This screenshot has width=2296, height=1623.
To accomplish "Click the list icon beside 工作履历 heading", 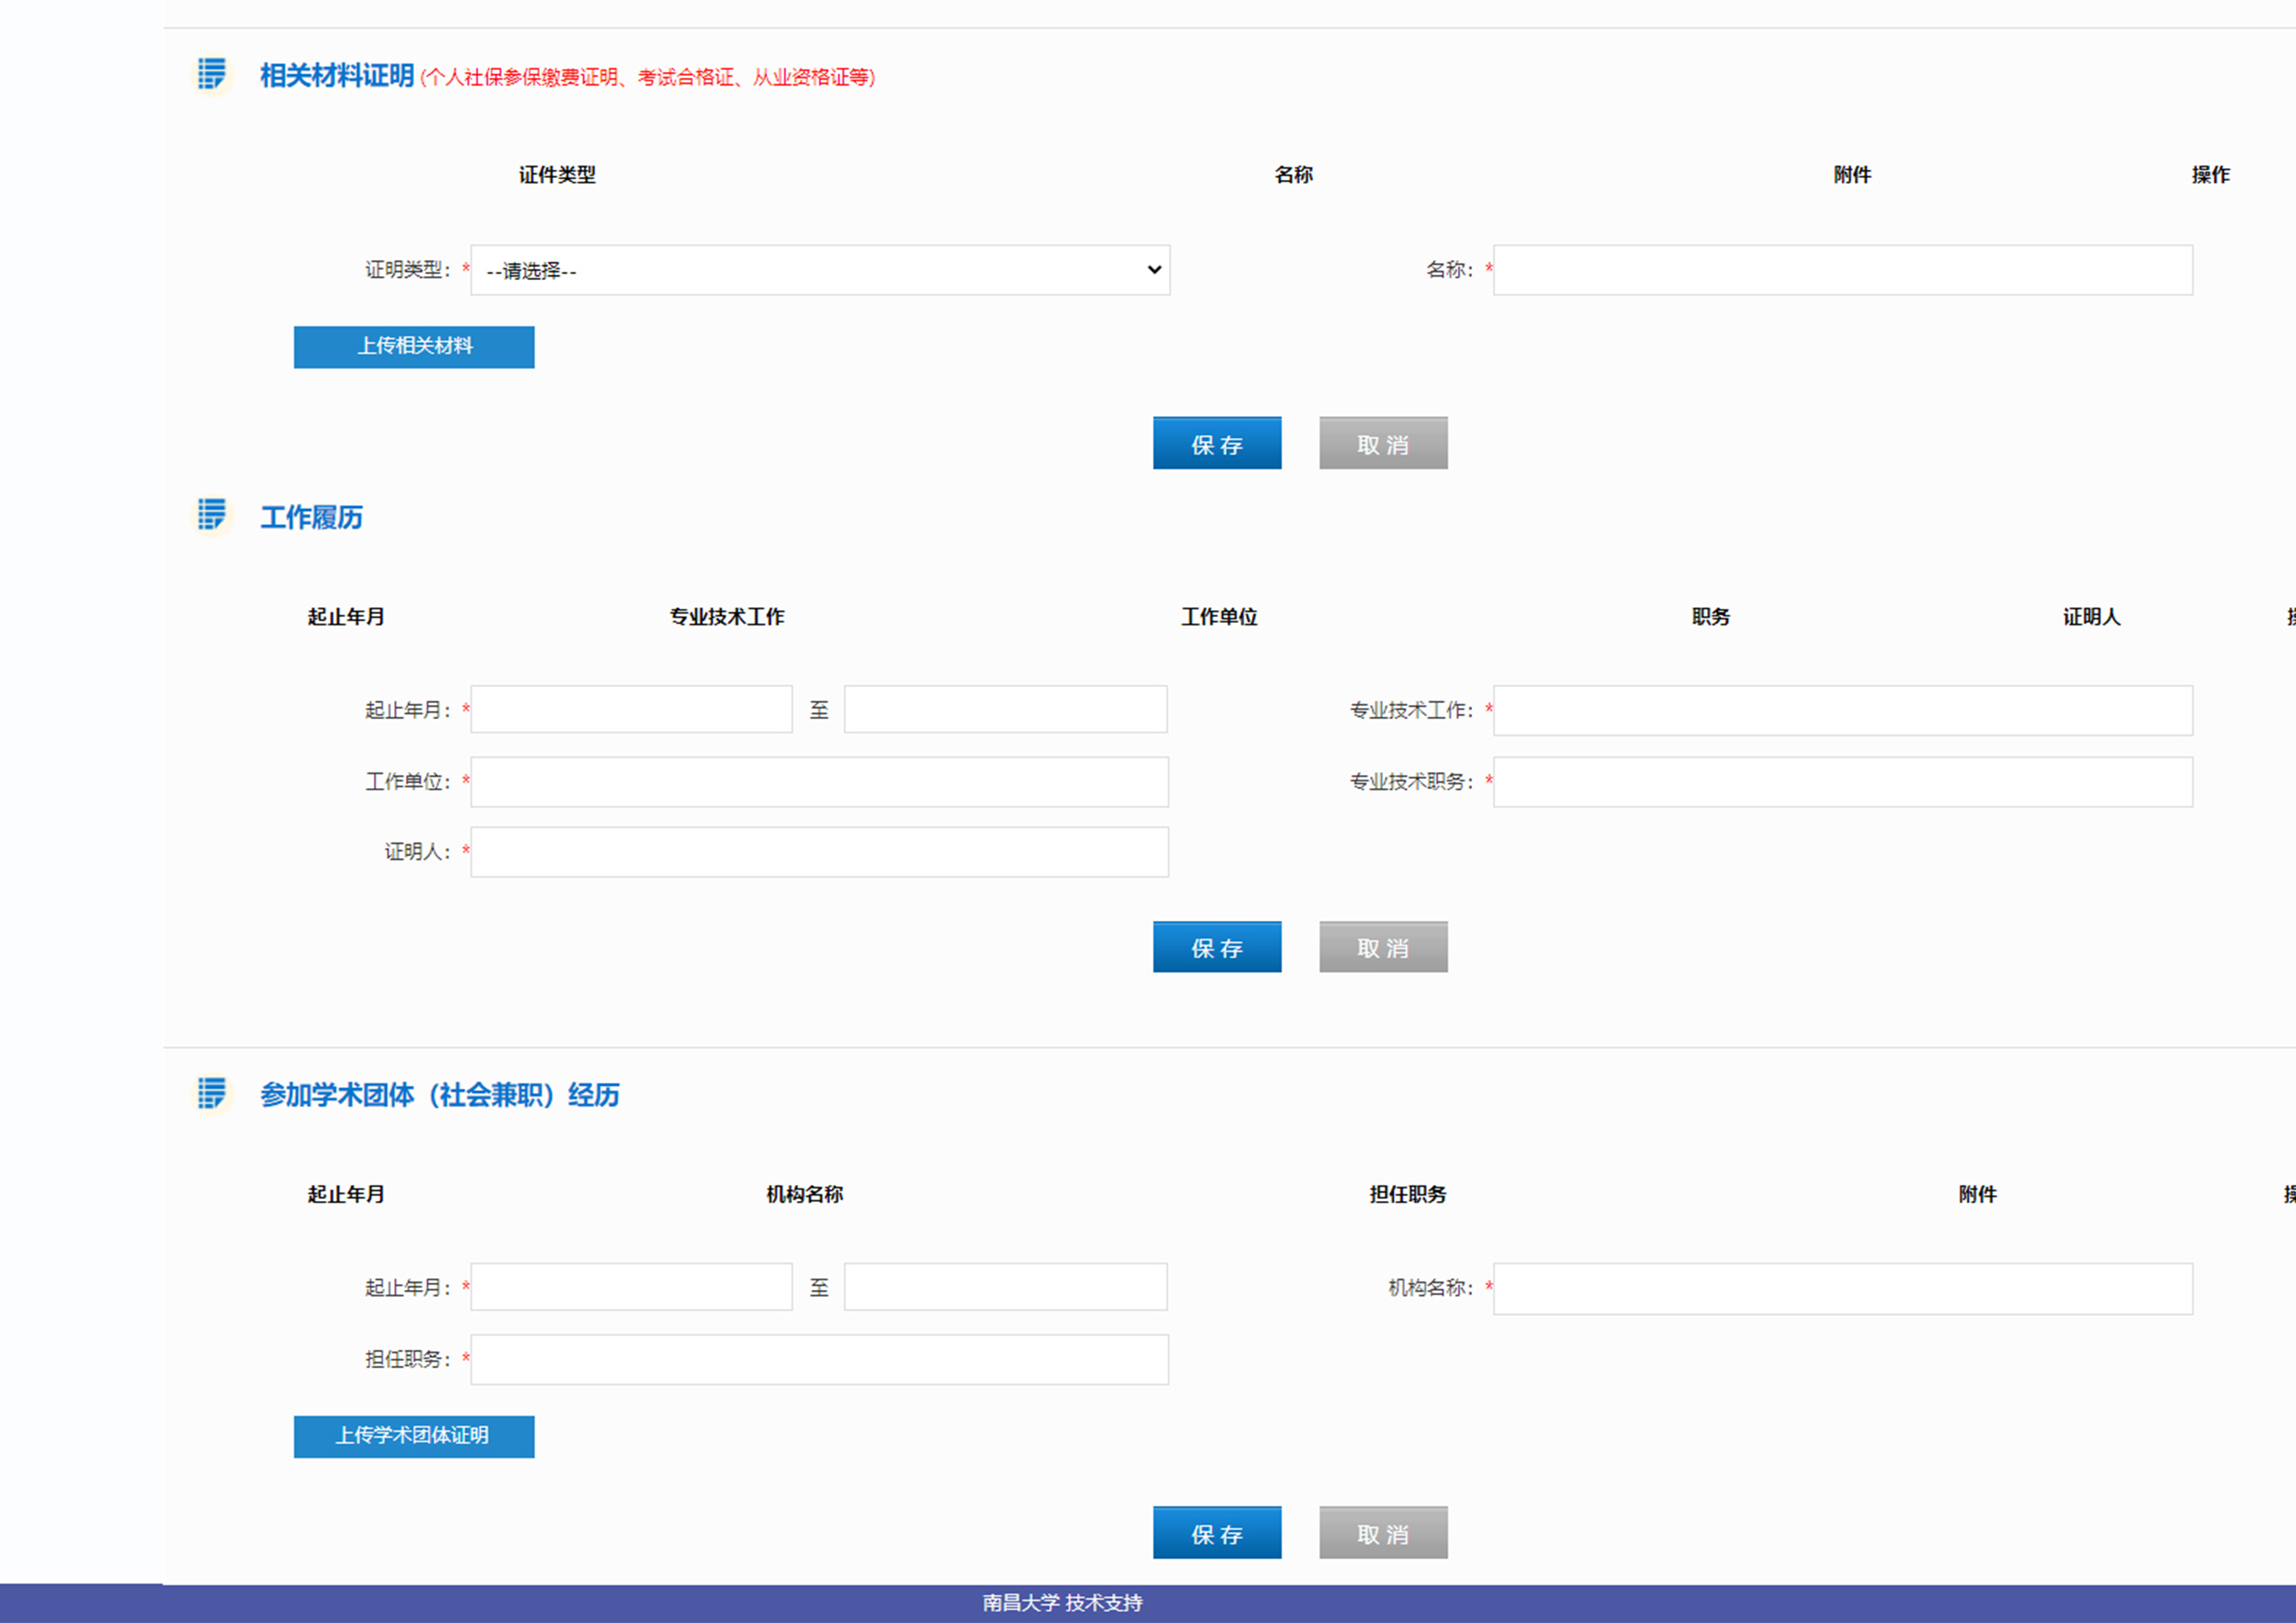I will point(212,515).
